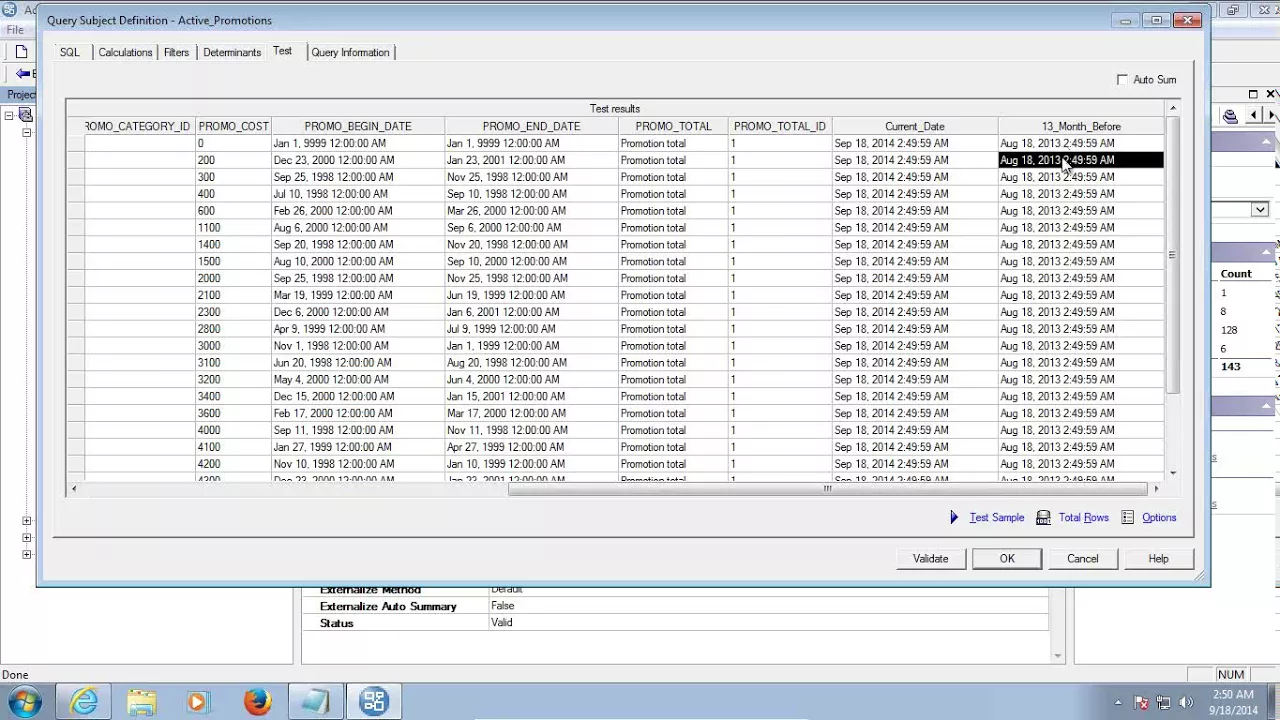Select the PROMO_COST cell 3600

[233, 413]
